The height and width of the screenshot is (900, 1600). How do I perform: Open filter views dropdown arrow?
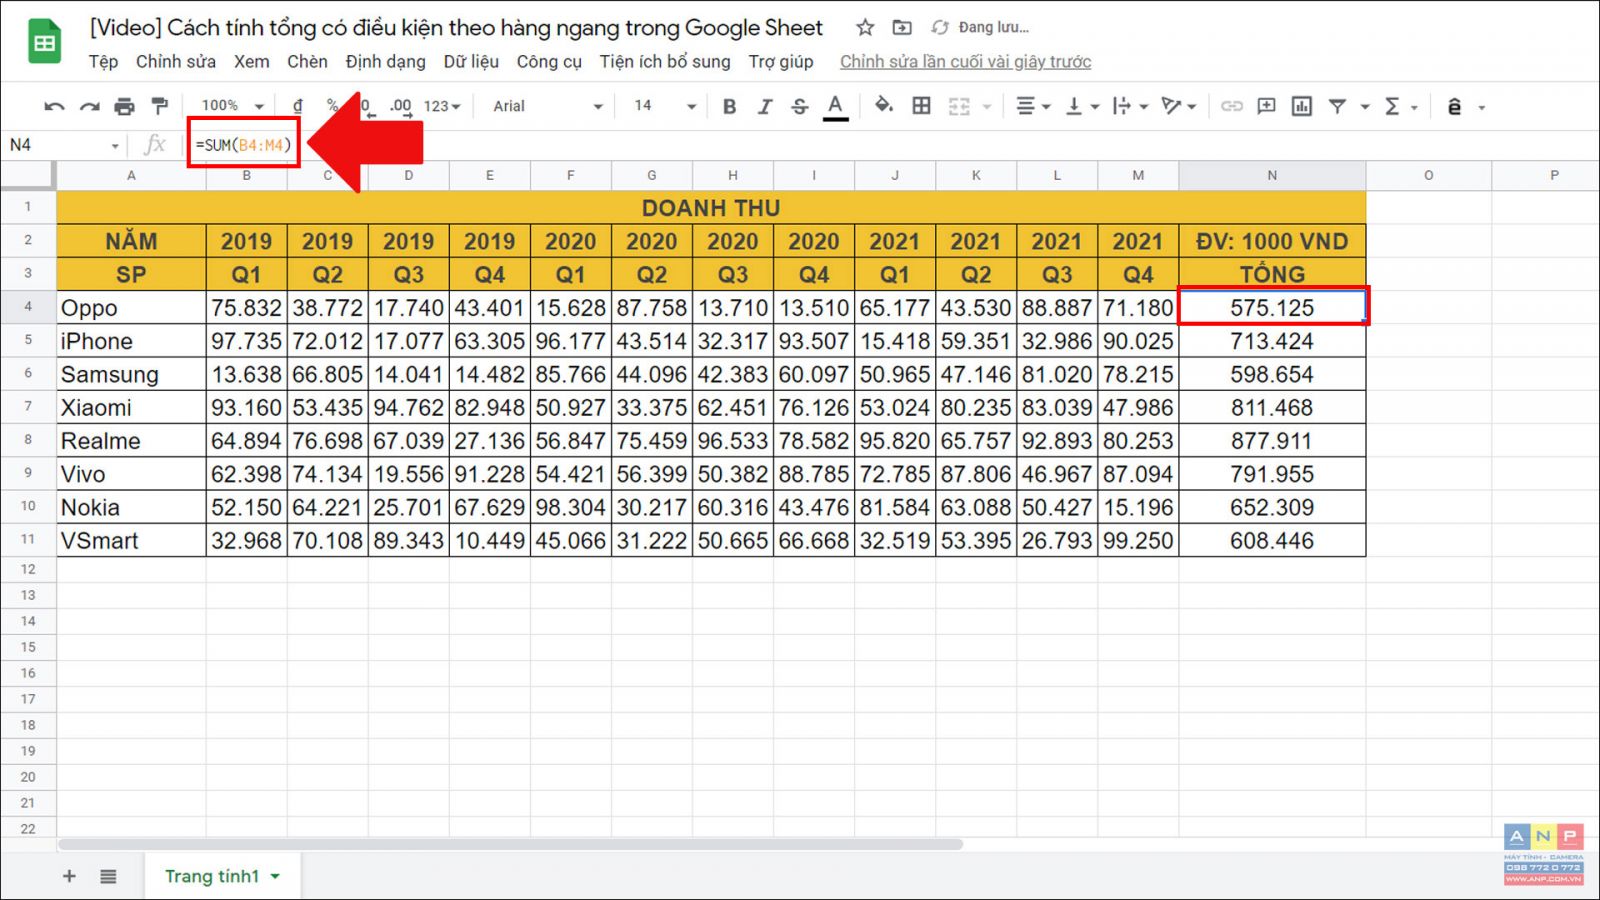click(x=1365, y=107)
